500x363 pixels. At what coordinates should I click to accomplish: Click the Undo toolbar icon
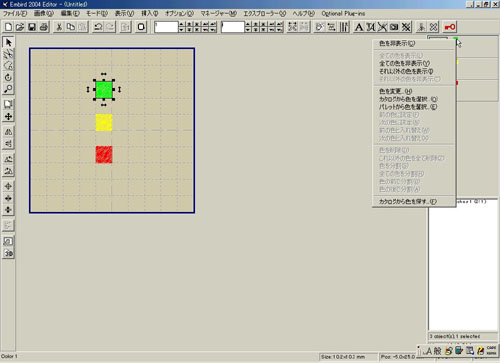pyautogui.click(x=98, y=27)
